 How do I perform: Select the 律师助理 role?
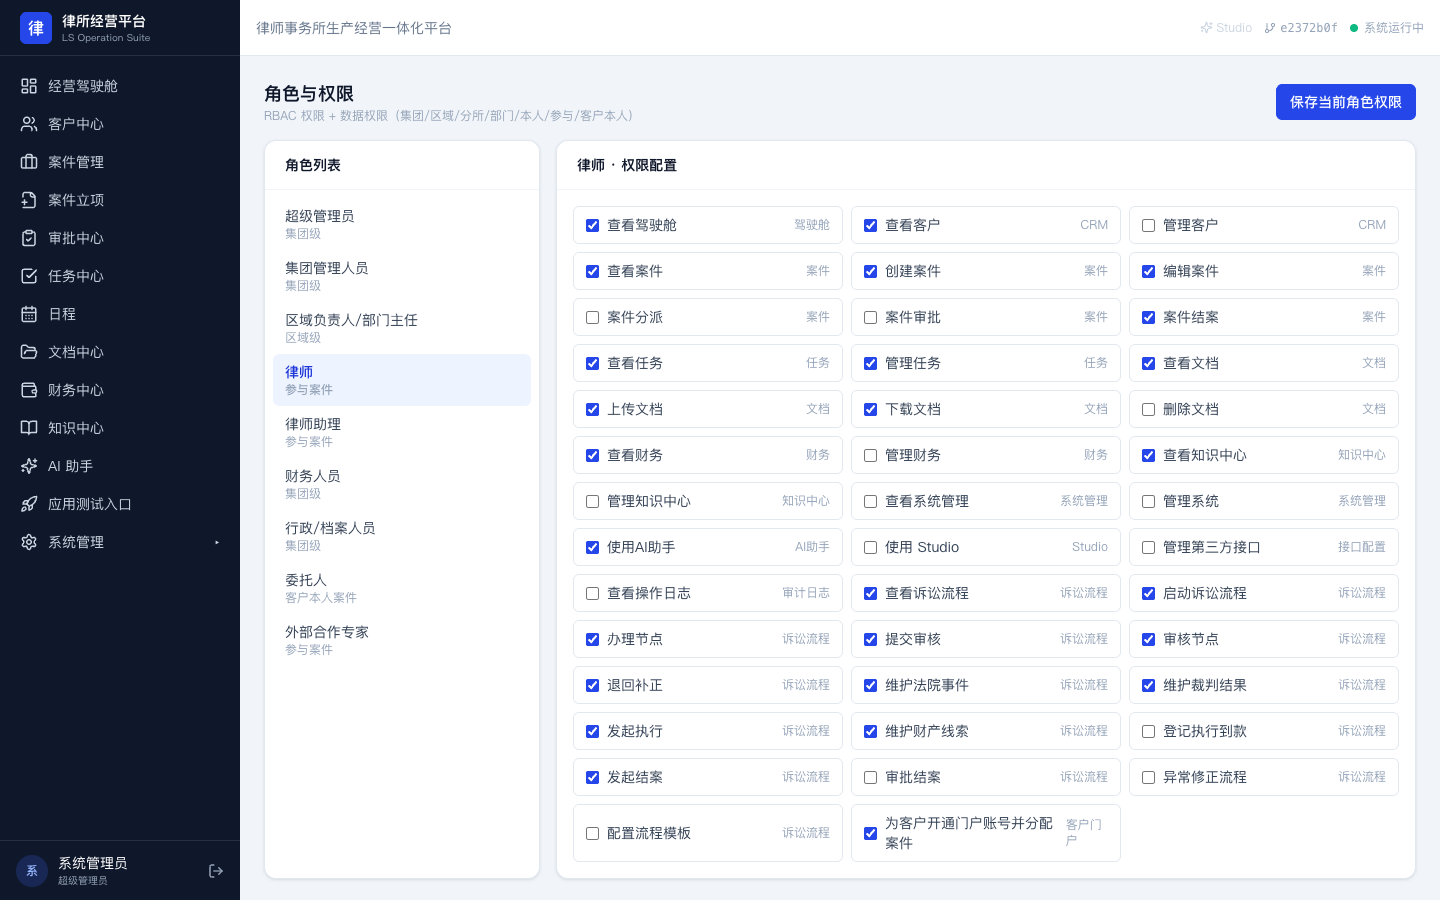pos(402,432)
